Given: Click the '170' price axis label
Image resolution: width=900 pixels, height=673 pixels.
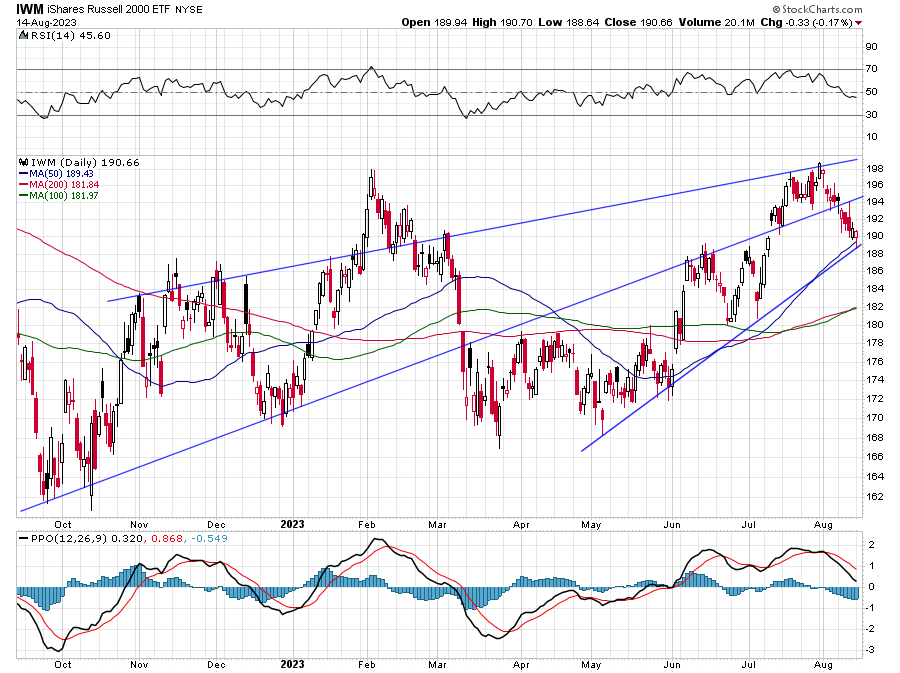Looking at the screenshot, I should click(875, 418).
